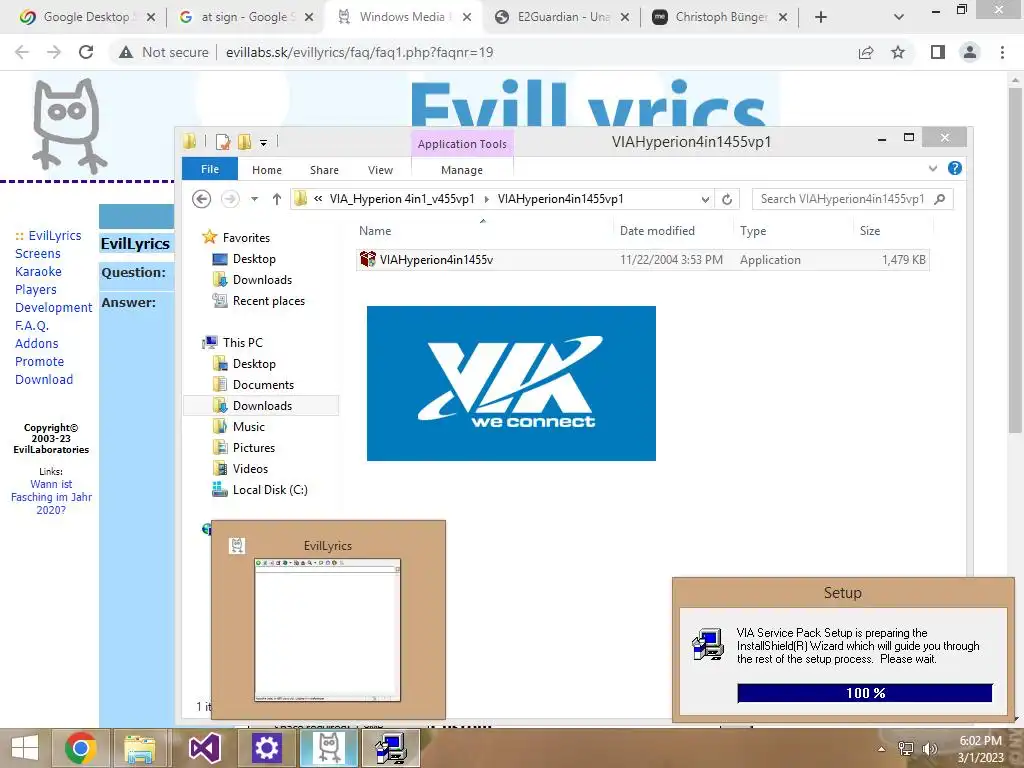Sort files by Date modified column
This screenshot has width=1024, height=768.
coord(657,231)
